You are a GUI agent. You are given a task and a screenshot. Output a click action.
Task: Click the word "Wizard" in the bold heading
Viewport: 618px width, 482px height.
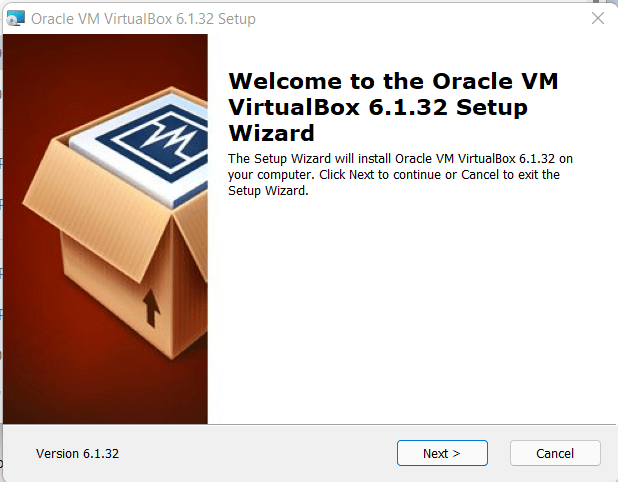[x=271, y=133]
